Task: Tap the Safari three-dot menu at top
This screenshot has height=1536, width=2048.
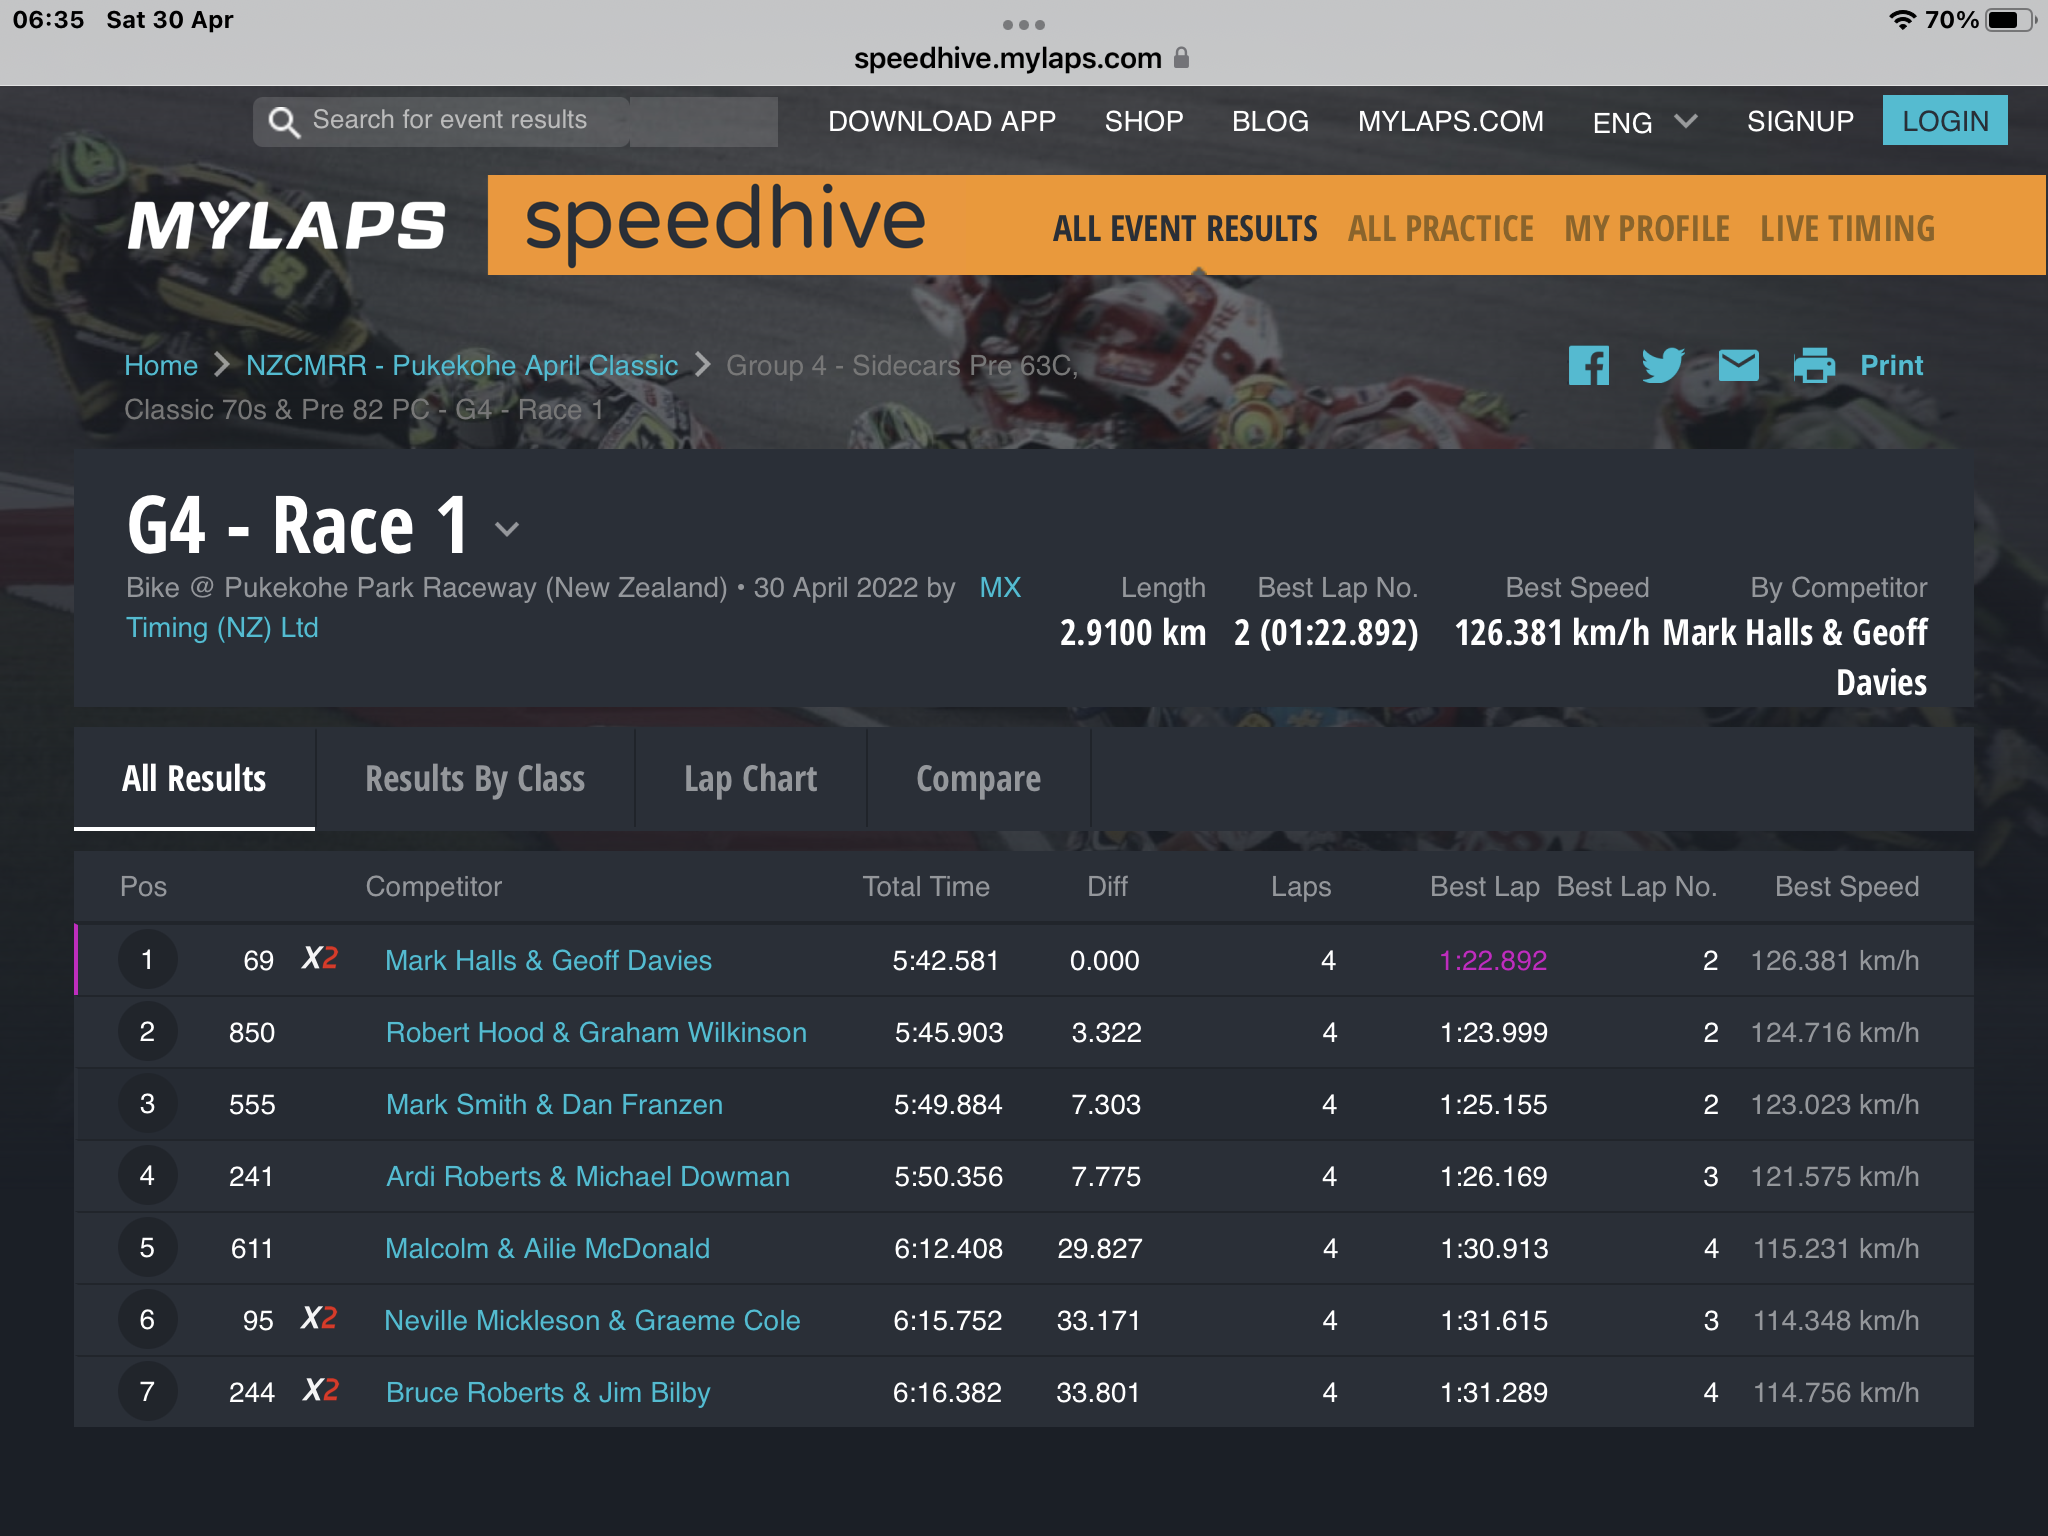Action: pyautogui.click(x=1024, y=24)
